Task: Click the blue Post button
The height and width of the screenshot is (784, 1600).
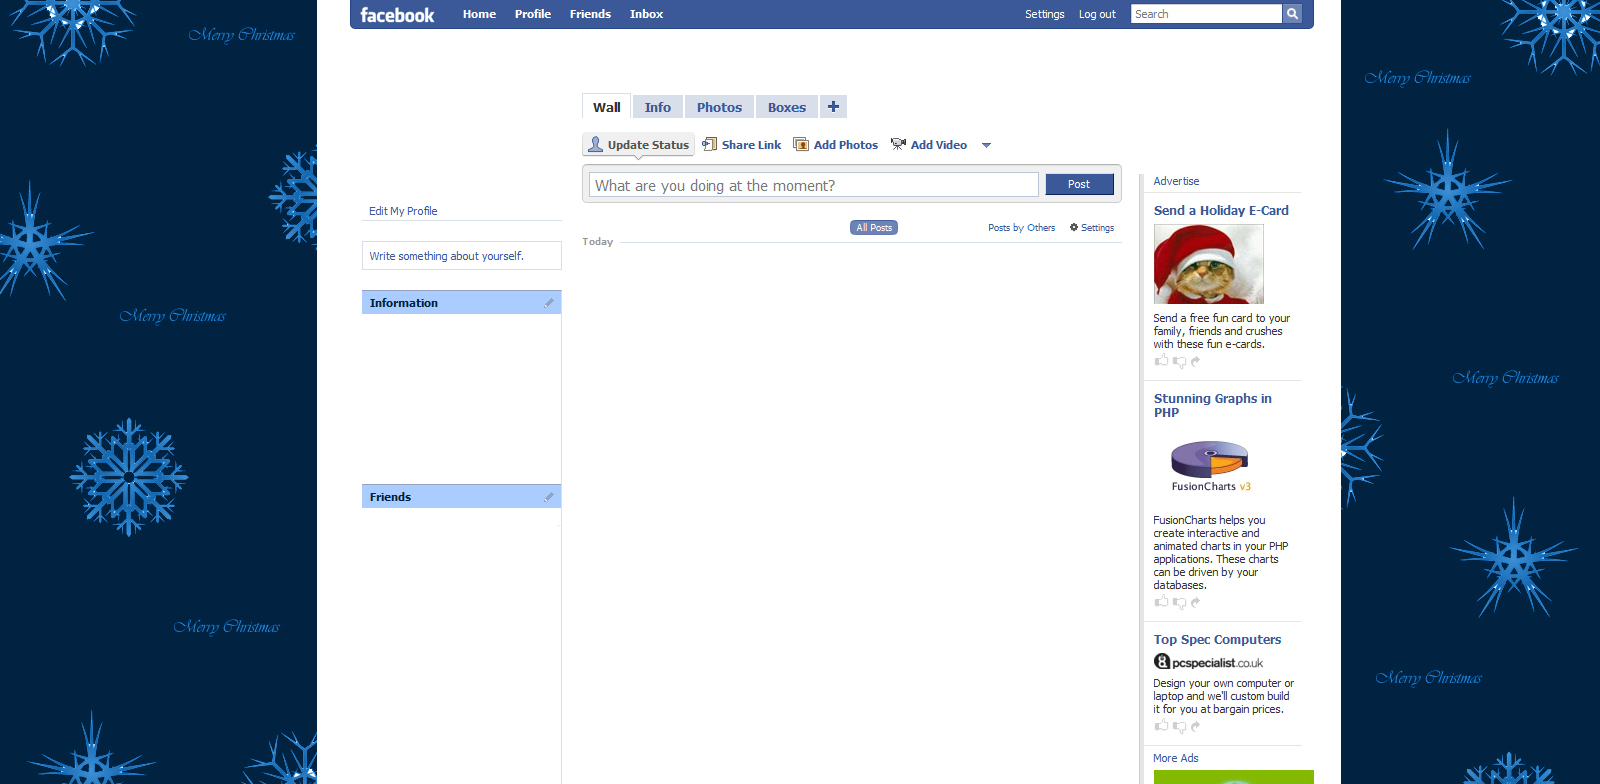Action: click(x=1079, y=184)
